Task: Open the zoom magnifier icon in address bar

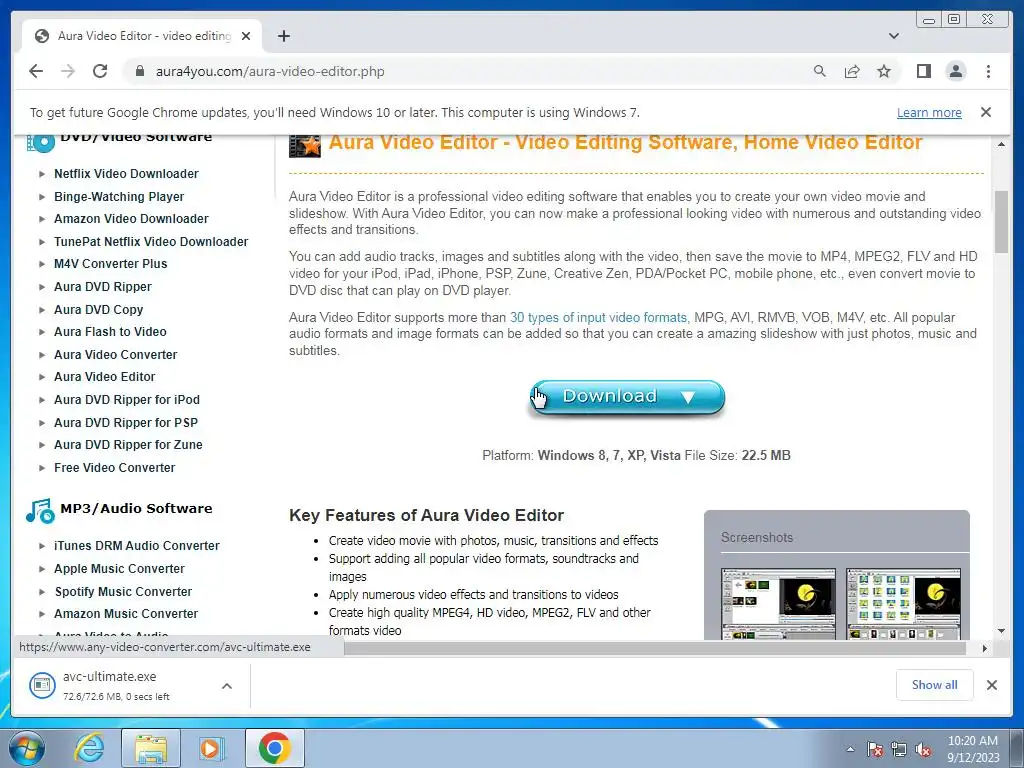Action: point(820,71)
